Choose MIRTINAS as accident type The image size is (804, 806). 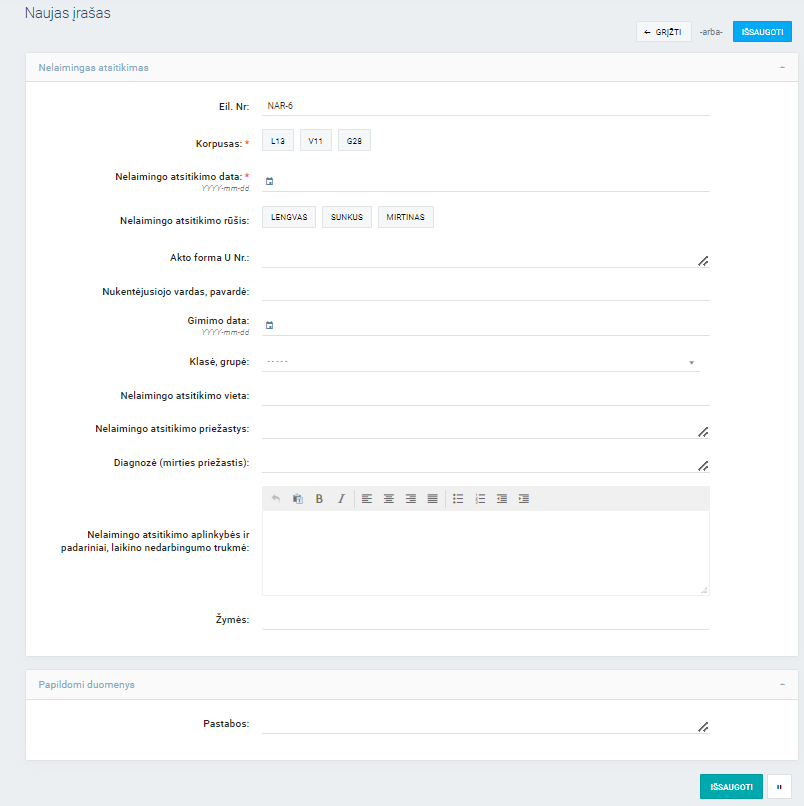pyautogui.click(x=405, y=217)
